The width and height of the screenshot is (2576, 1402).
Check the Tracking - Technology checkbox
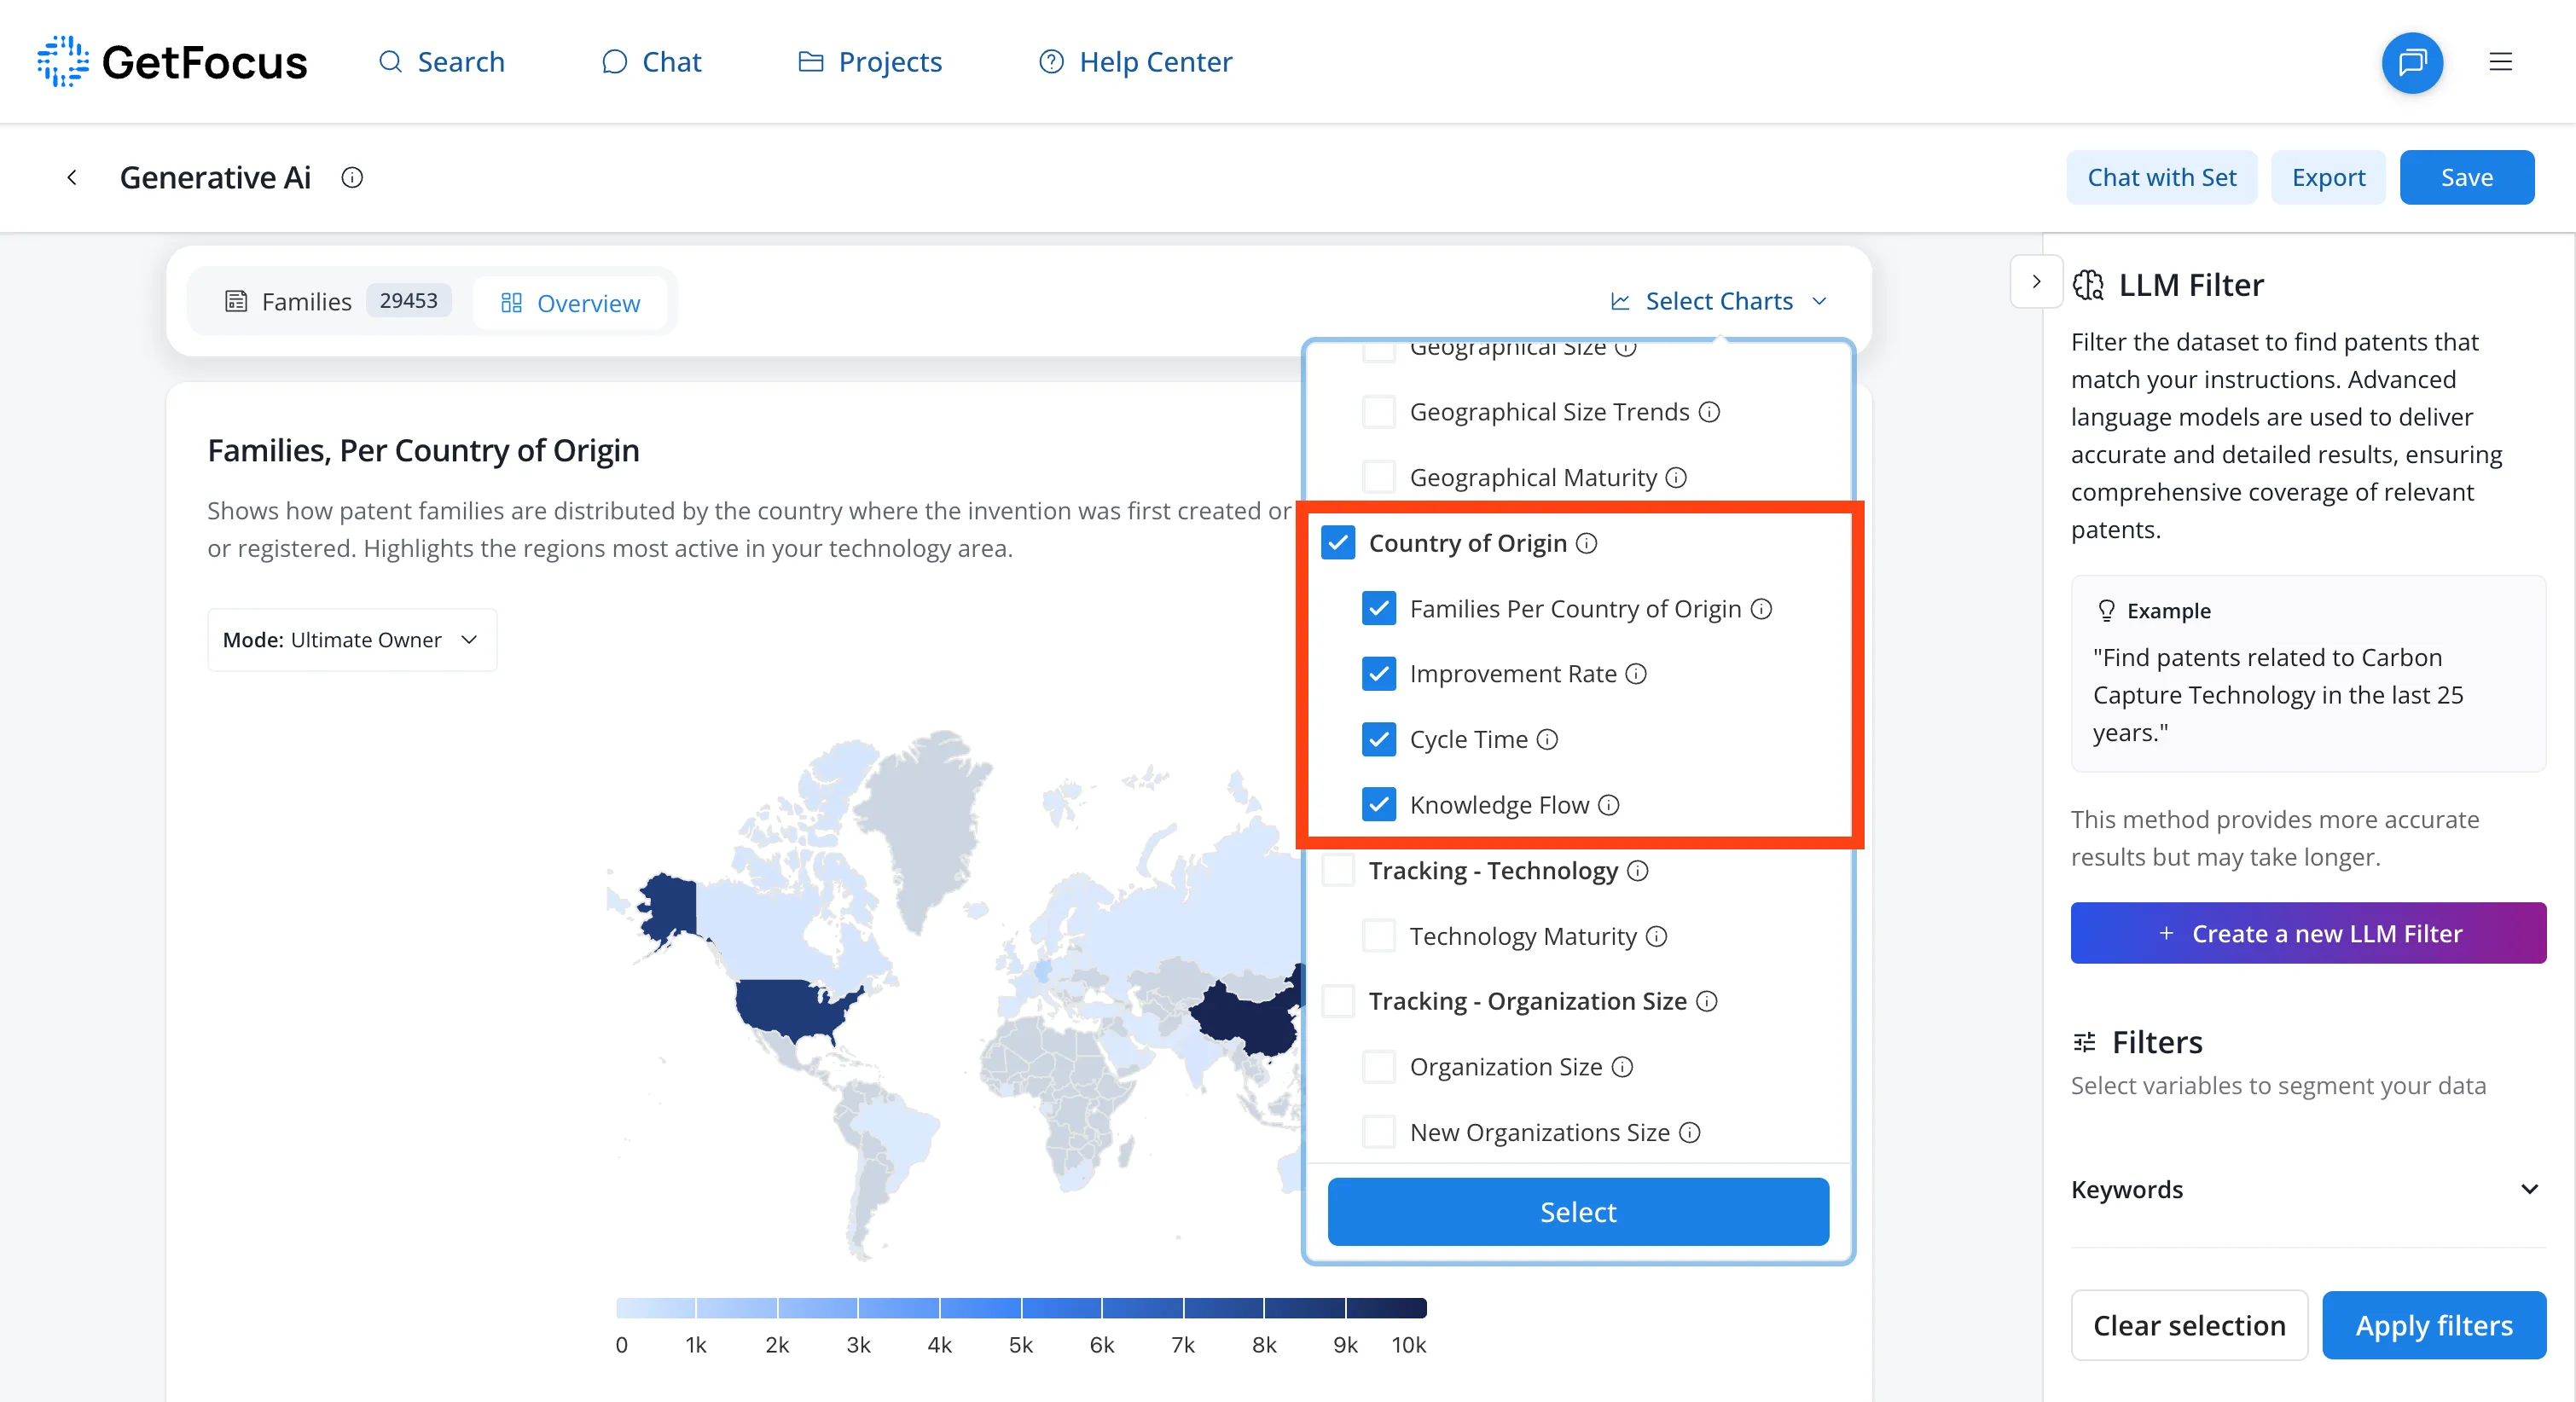(1338, 870)
